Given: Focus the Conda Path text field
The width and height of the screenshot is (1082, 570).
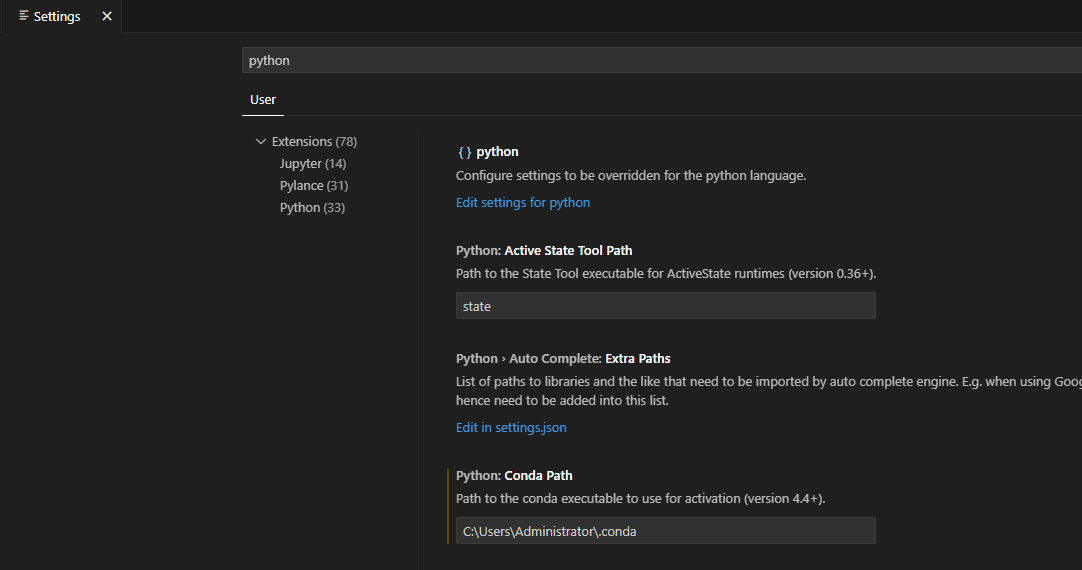Looking at the screenshot, I should coord(665,531).
